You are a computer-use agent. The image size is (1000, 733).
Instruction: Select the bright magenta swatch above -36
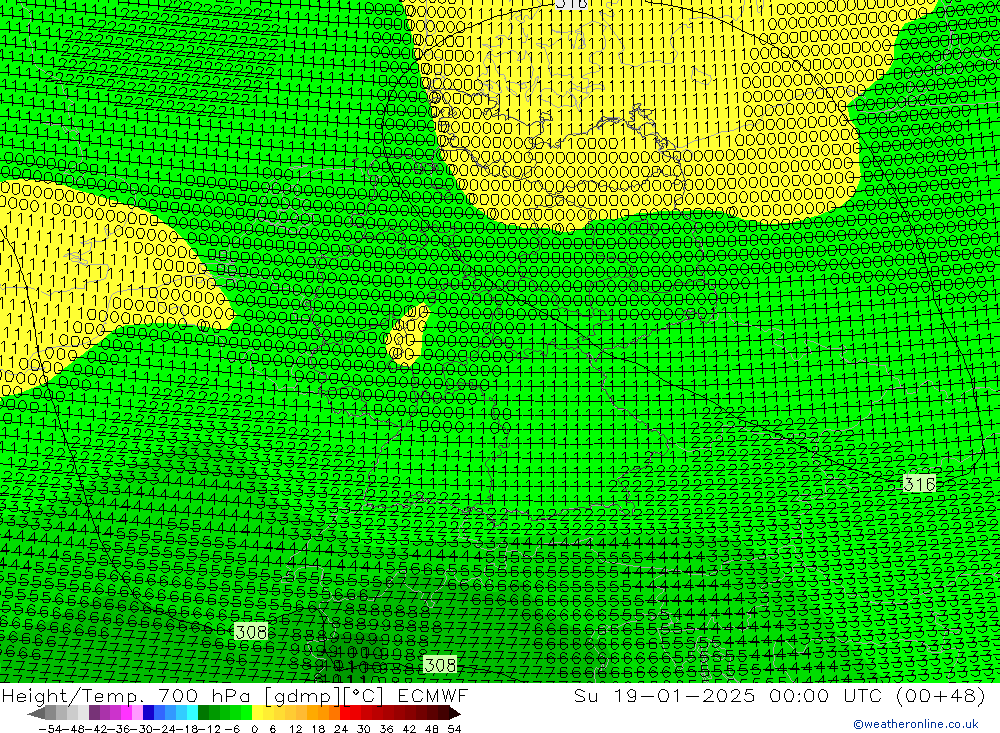[x=126, y=713]
